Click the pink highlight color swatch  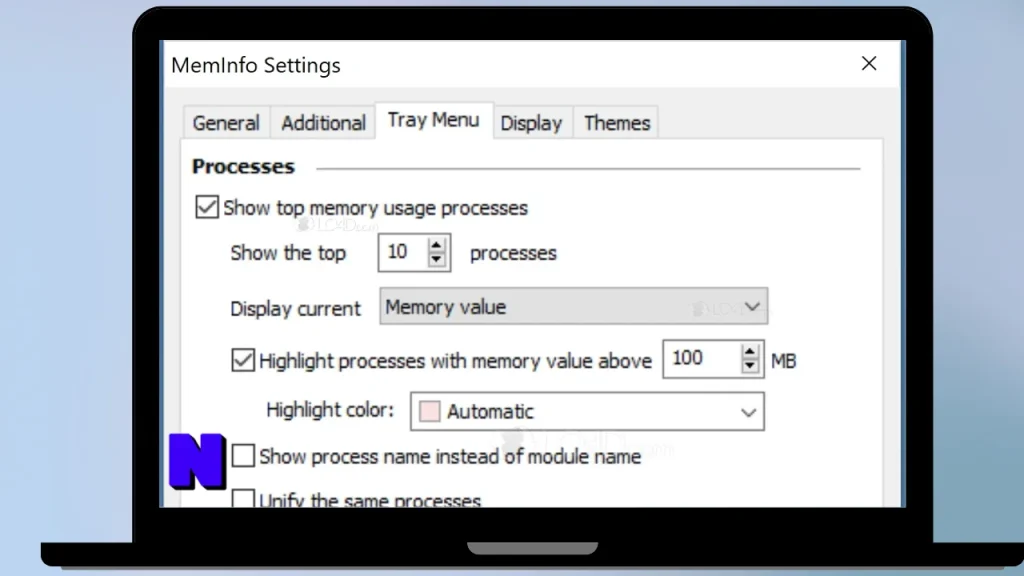click(x=429, y=411)
